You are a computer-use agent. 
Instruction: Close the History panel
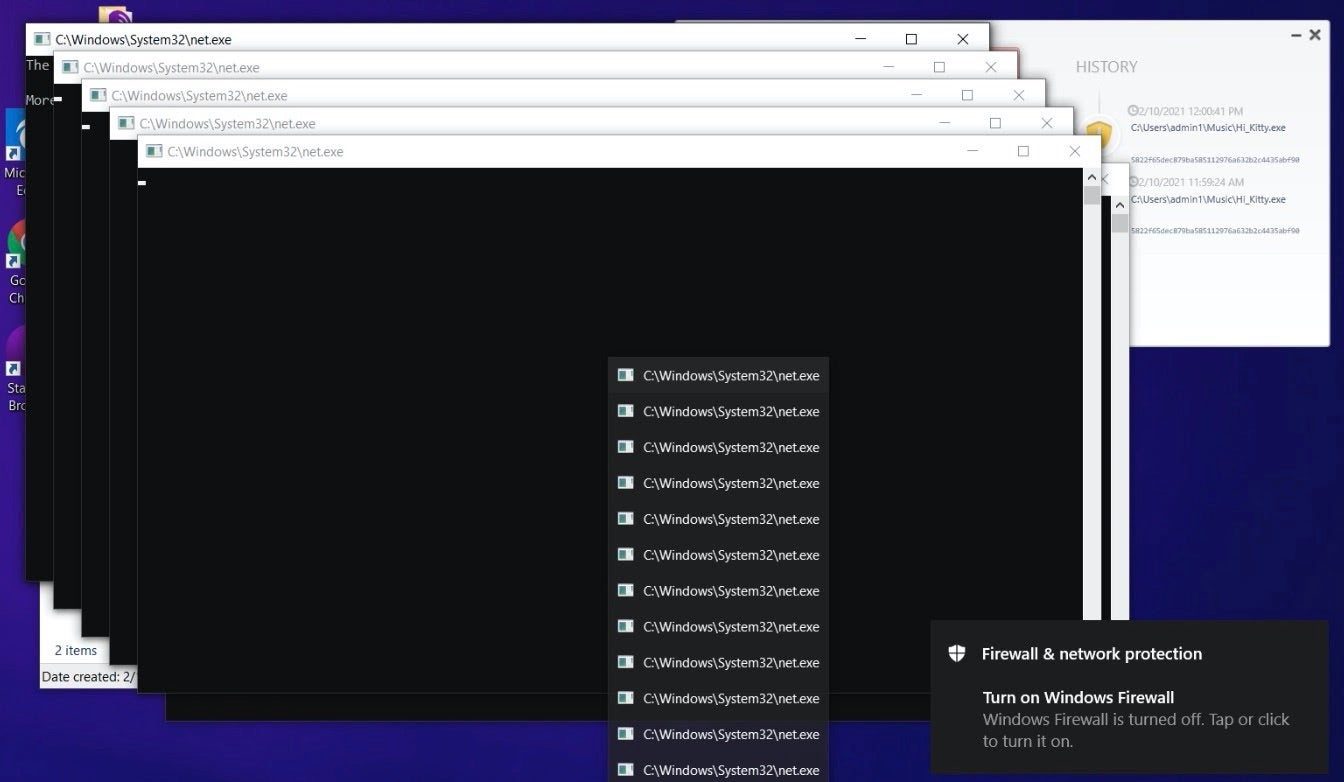[1315, 35]
